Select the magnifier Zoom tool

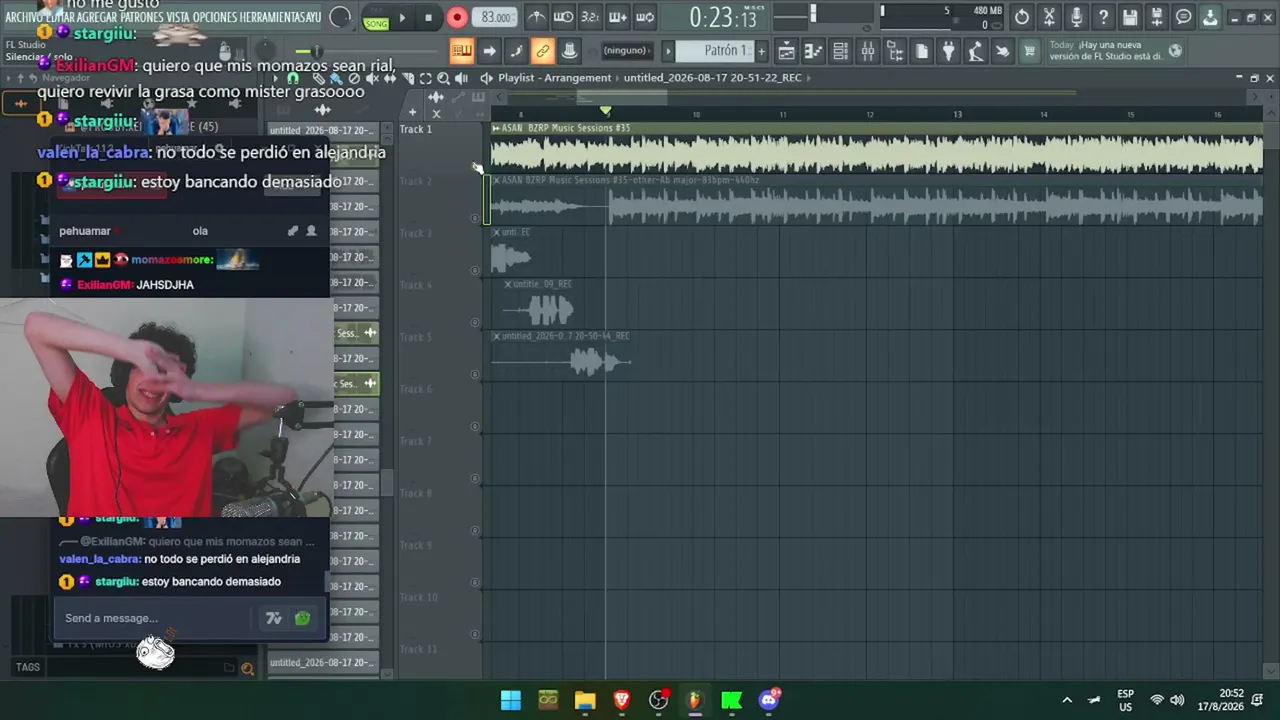pyautogui.click(x=443, y=78)
